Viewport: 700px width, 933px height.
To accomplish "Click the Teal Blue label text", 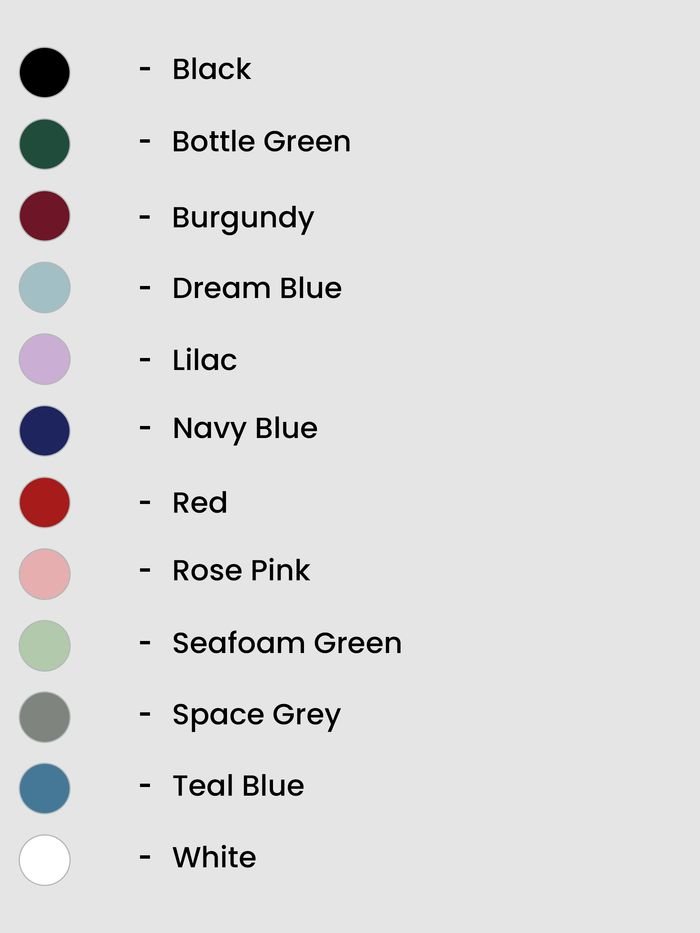I will (238, 785).
